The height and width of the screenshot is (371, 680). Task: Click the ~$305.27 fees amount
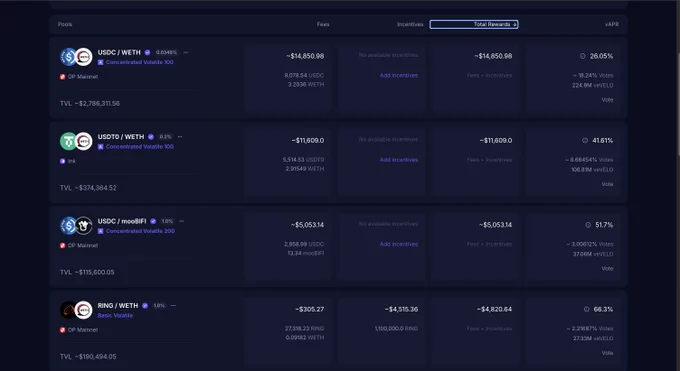tap(309, 309)
